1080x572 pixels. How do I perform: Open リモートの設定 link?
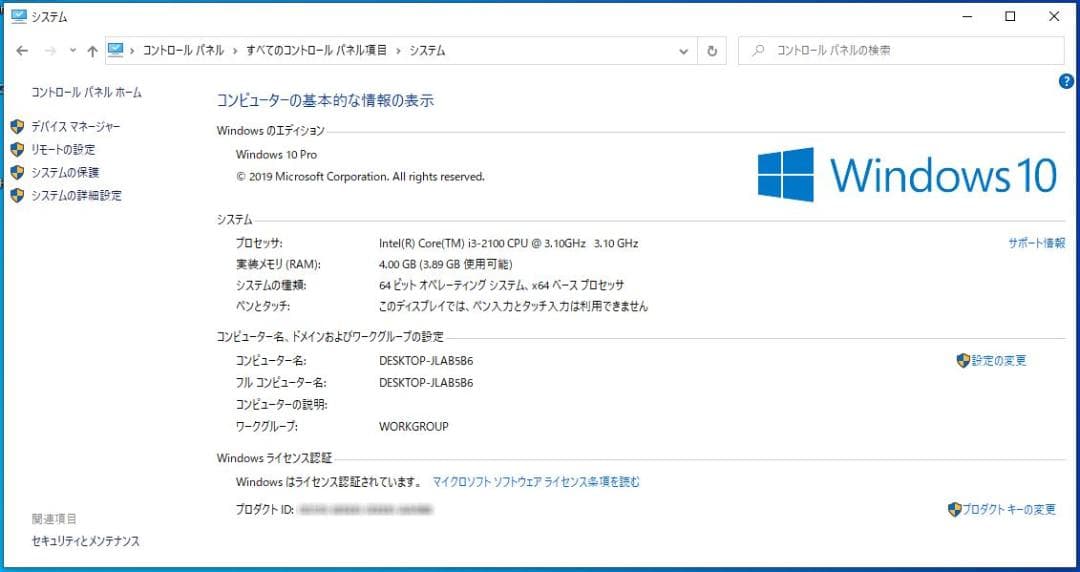(63, 150)
